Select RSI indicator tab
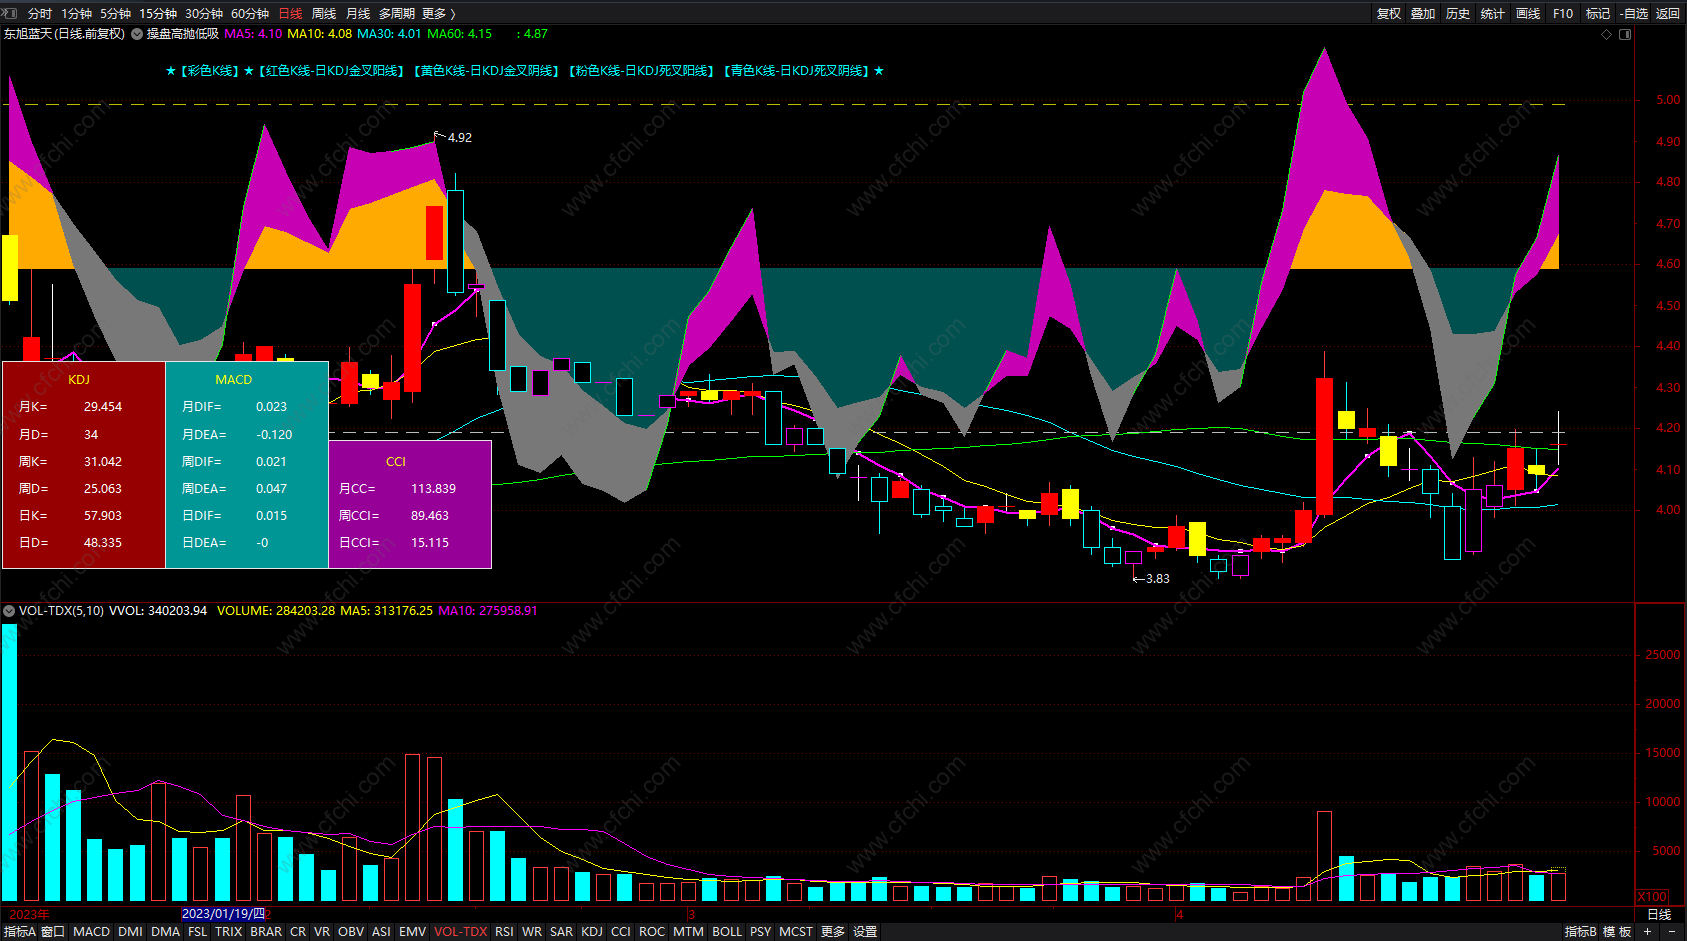Screen dimensions: 1687x941 [x=504, y=932]
